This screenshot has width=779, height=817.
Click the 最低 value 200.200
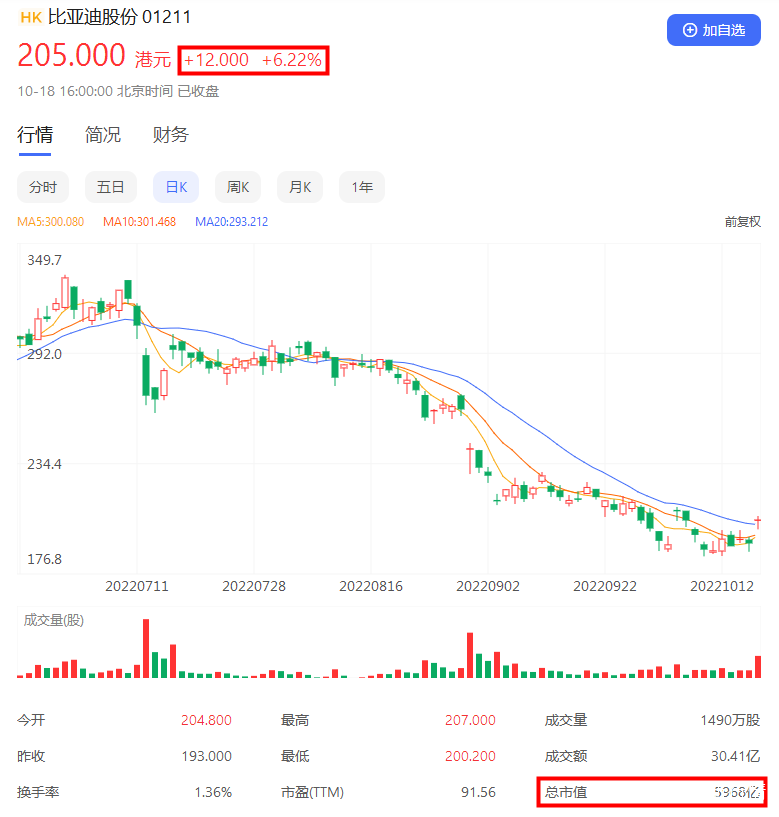470,756
